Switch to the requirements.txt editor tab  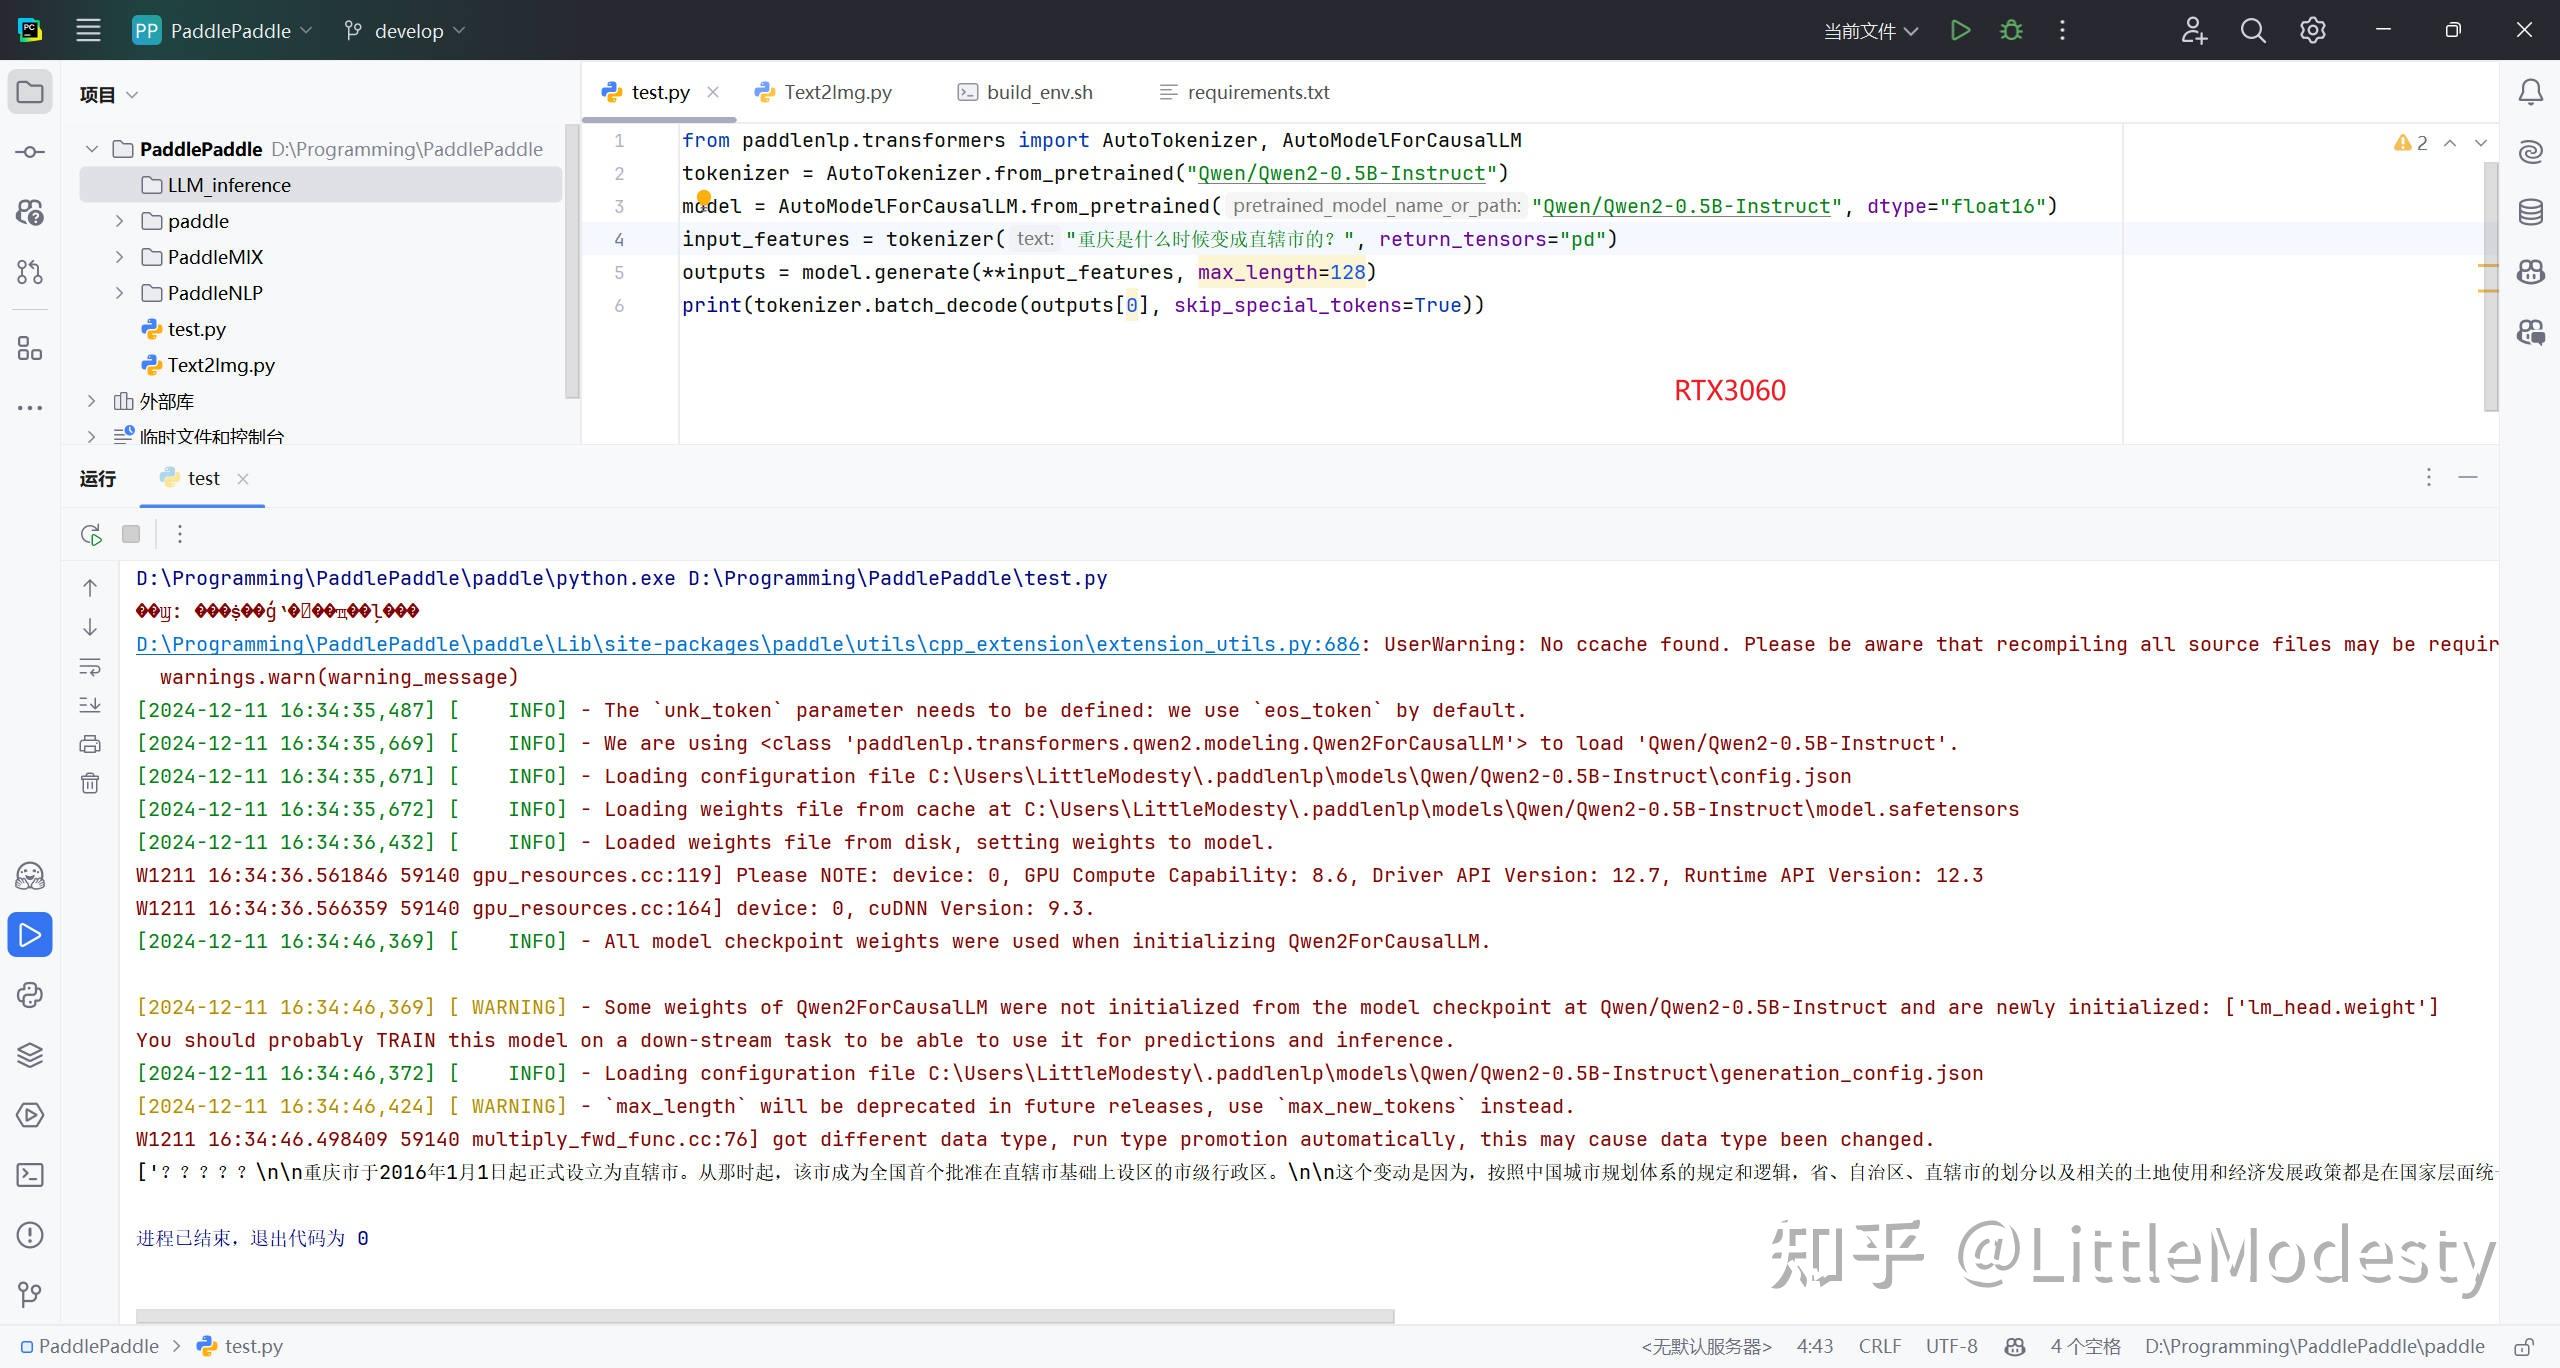(x=1257, y=92)
